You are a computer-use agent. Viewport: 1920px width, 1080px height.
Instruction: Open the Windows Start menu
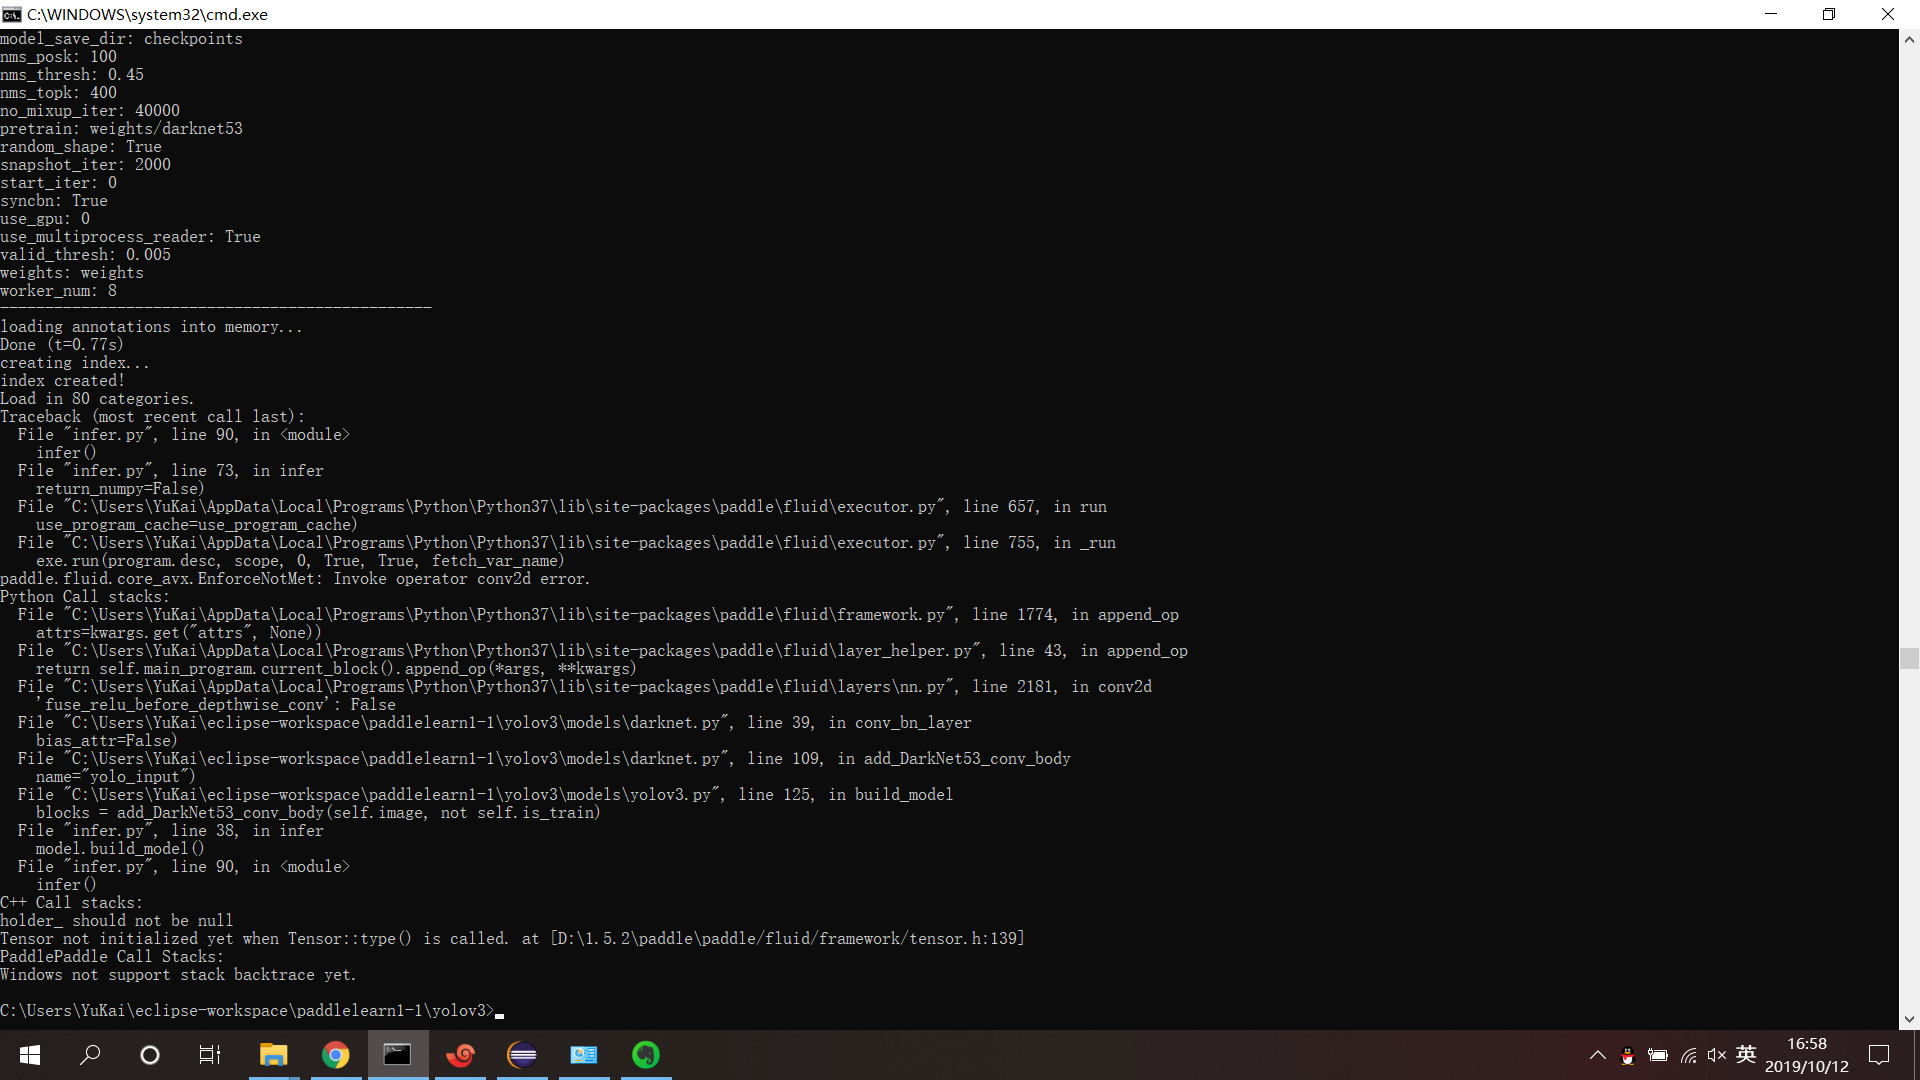tap(30, 1055)
